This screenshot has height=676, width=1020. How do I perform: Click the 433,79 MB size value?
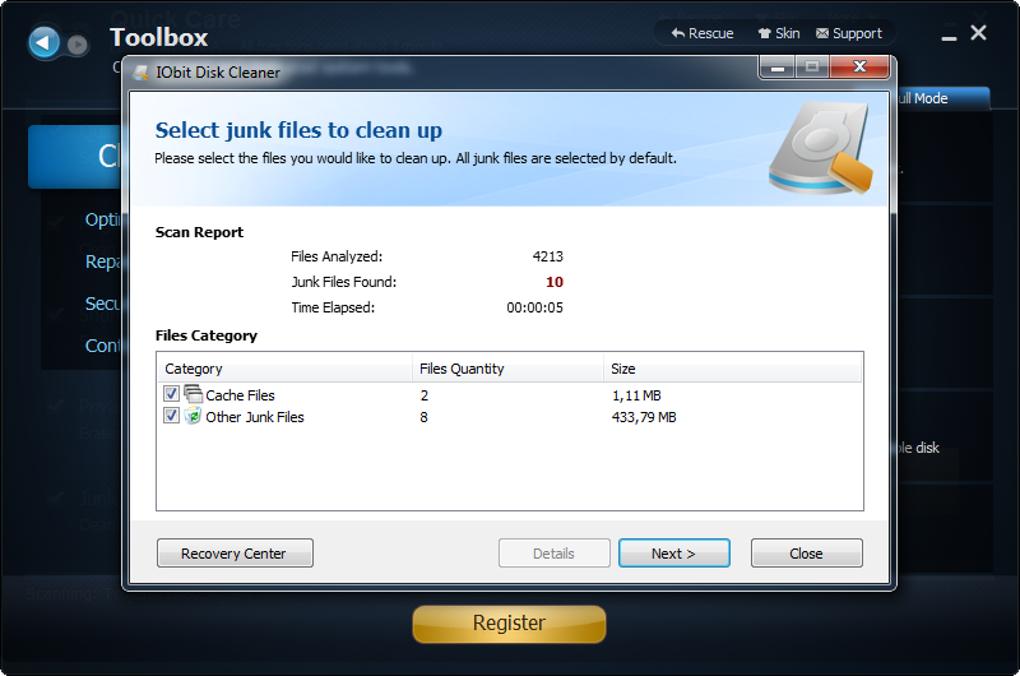tap(644, 417)
